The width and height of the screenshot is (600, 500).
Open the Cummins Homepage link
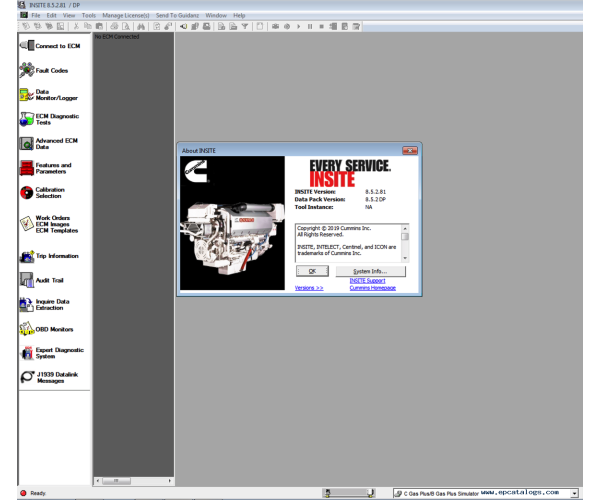373,288
